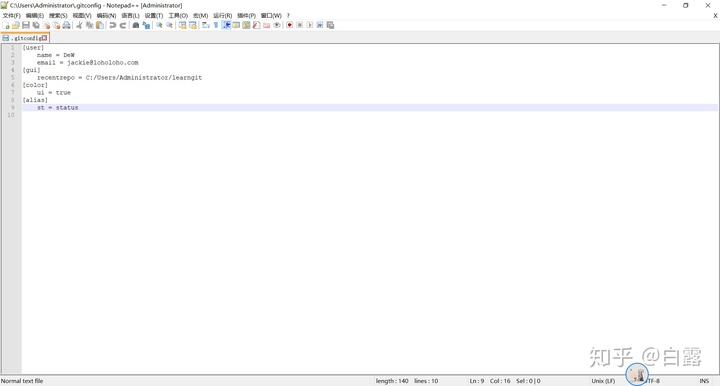
Task: Open the 视图(V) menu
Action: pos(82,16)
